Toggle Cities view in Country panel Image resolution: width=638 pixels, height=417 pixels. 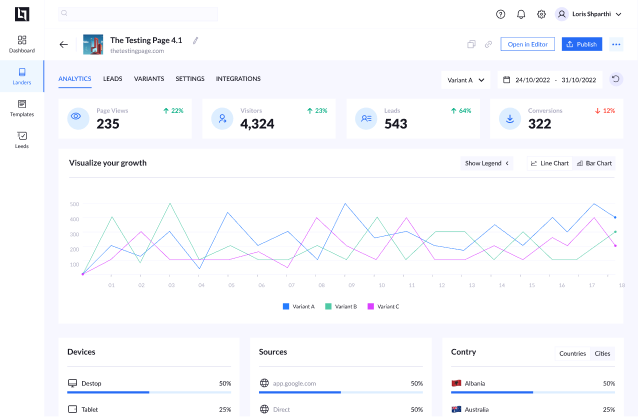point(603,353)
